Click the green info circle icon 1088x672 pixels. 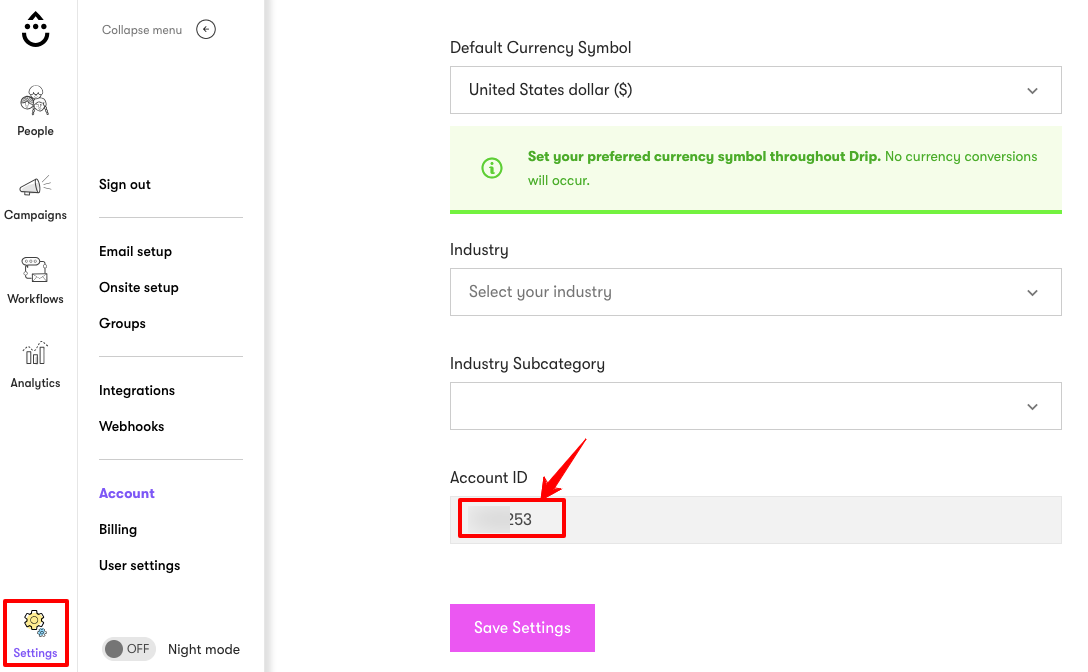492,169
